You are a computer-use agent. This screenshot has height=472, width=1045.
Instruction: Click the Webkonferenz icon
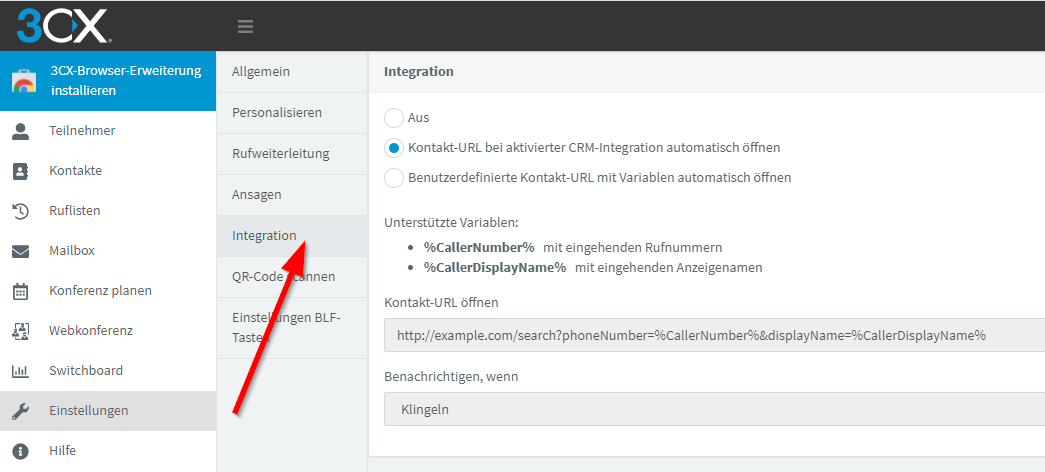21,331
